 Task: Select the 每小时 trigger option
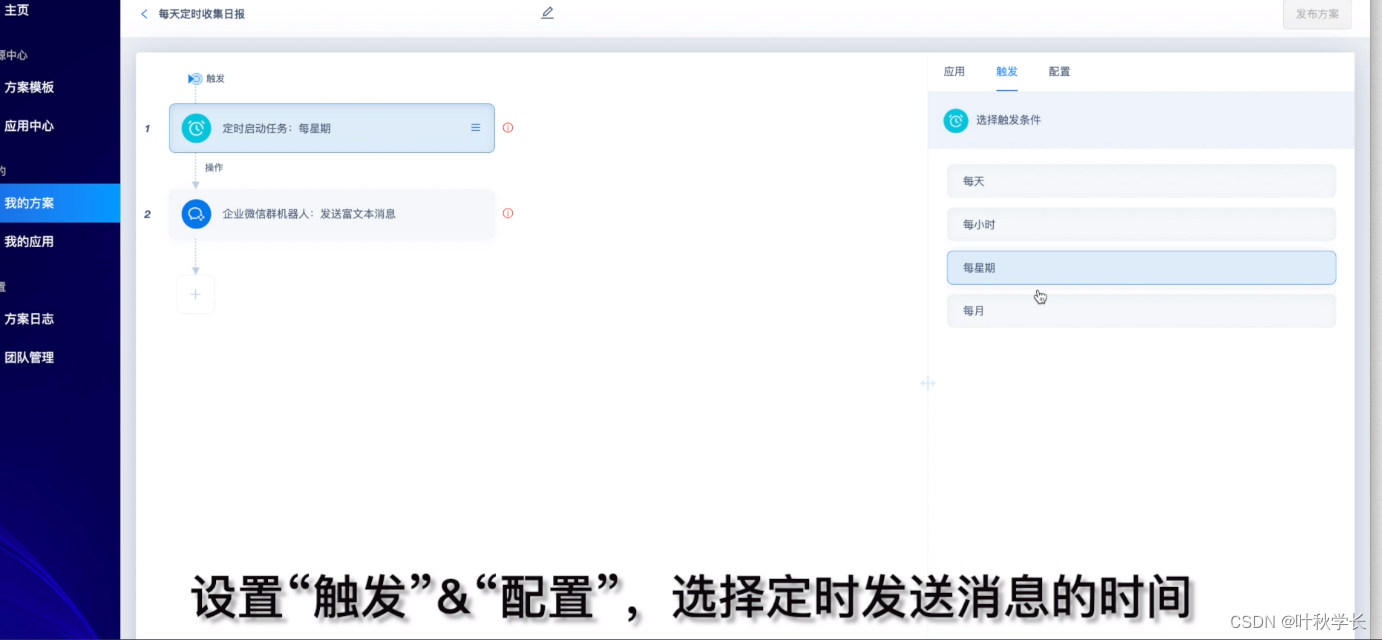(x=1141, y=224)
